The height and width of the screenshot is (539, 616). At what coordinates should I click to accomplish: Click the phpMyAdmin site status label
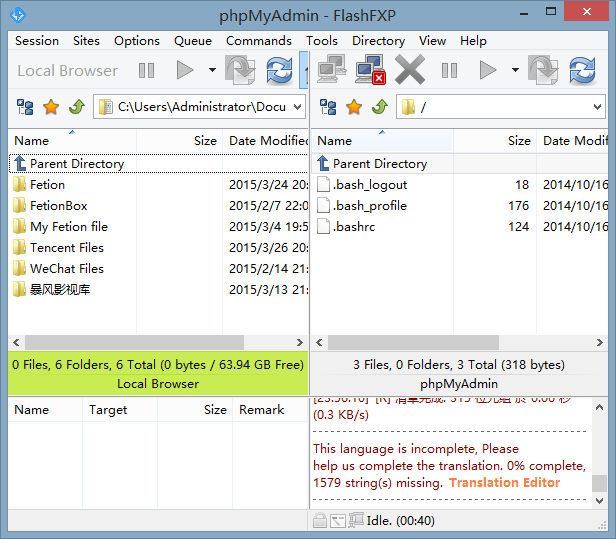pos(459,384)
